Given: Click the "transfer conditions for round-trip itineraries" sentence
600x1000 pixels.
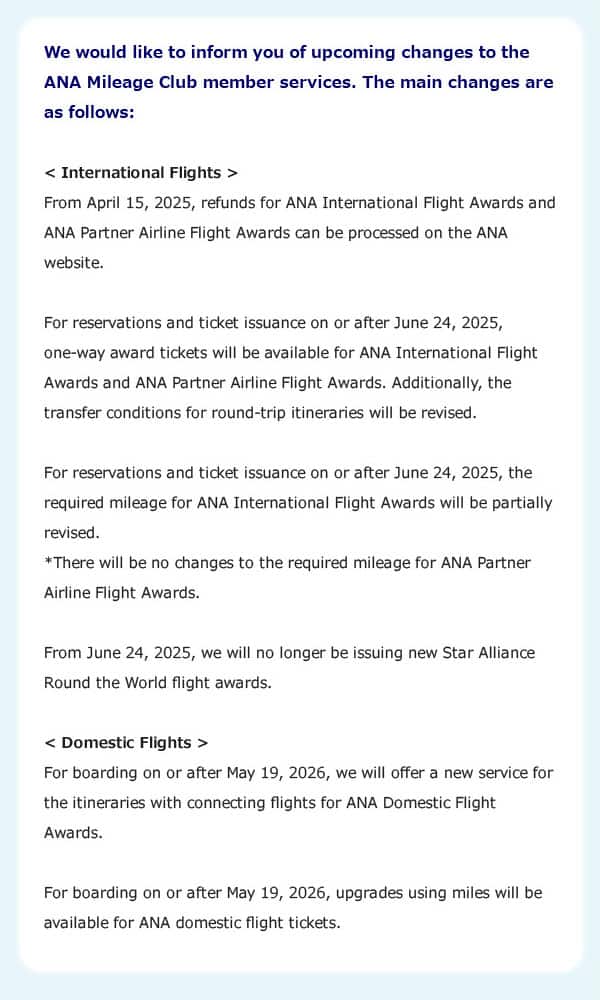Looking at the screenshot, I should pos(260,412).
